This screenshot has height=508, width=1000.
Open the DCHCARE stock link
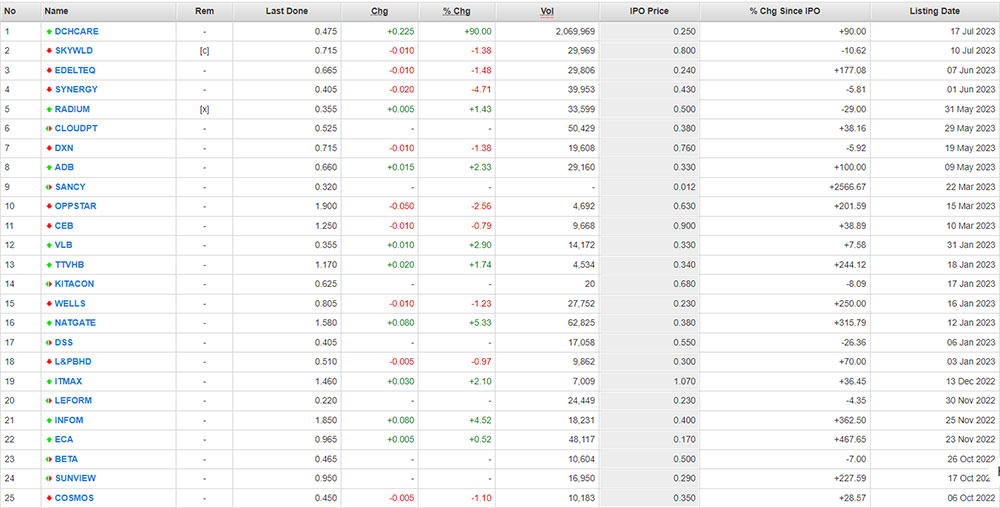click(77, 31)
